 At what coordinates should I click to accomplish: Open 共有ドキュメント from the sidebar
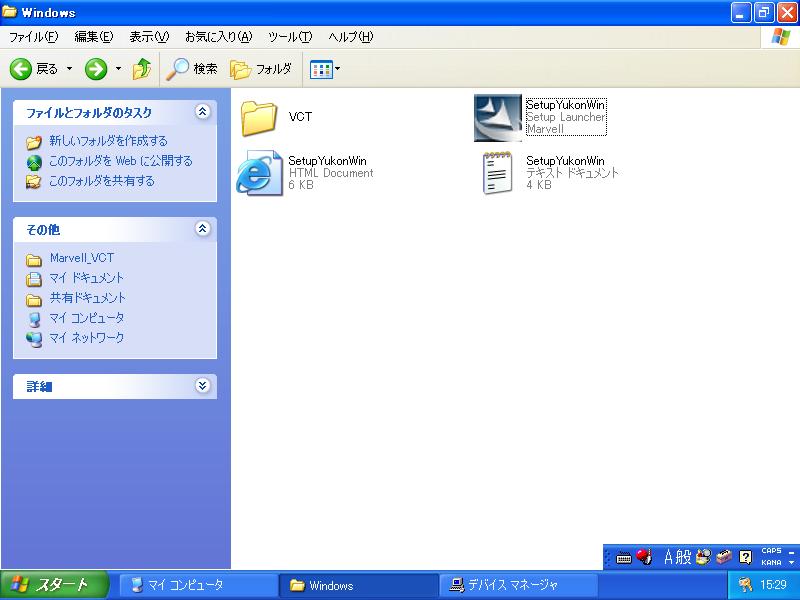[87, 298]
